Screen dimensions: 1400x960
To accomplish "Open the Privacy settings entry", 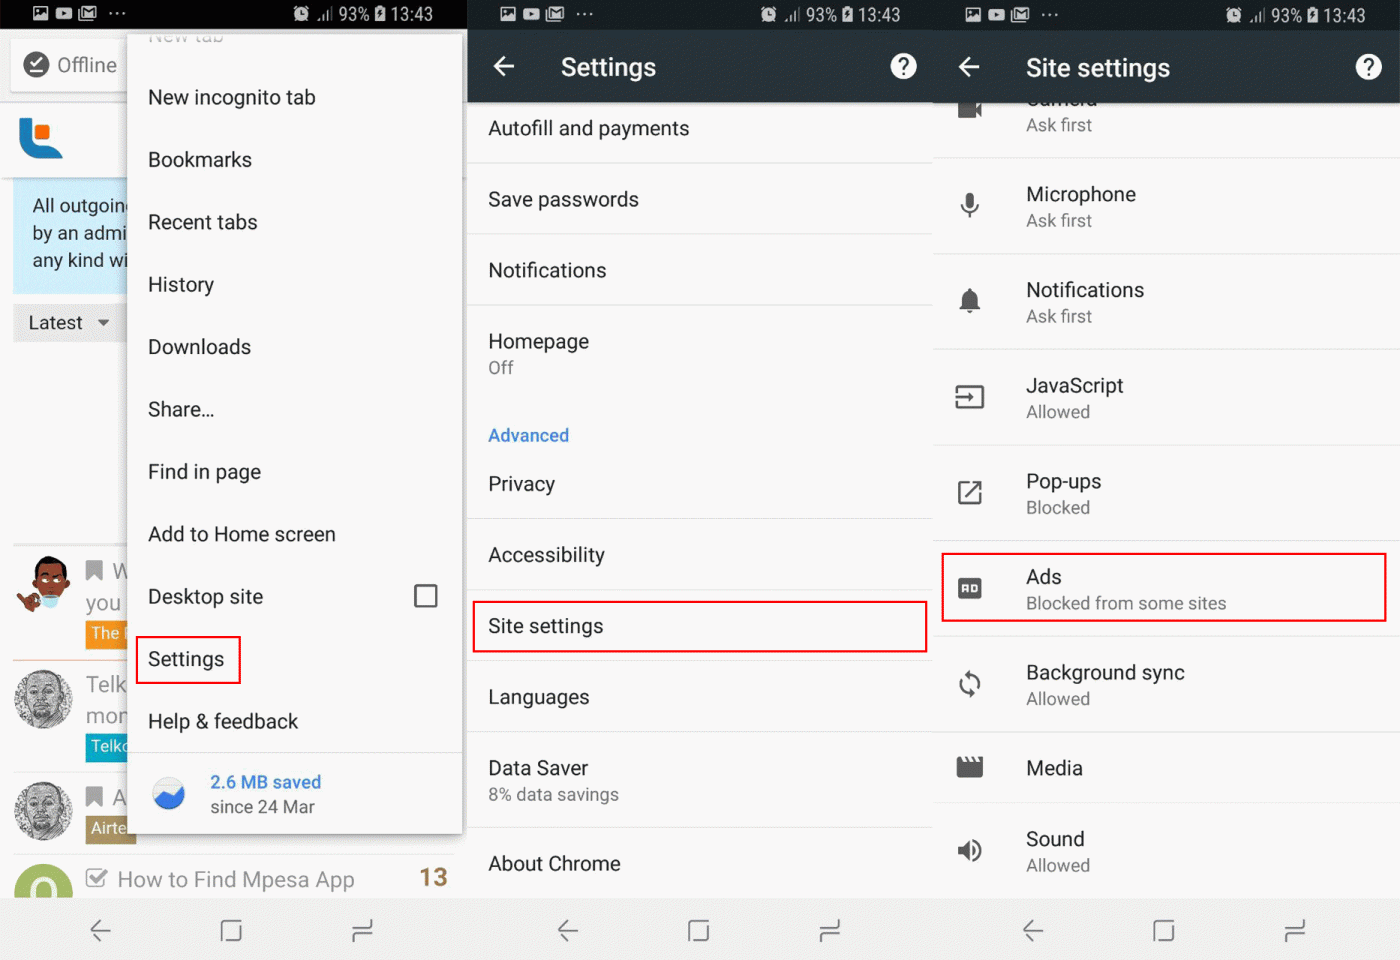I will tap(699, 484).
